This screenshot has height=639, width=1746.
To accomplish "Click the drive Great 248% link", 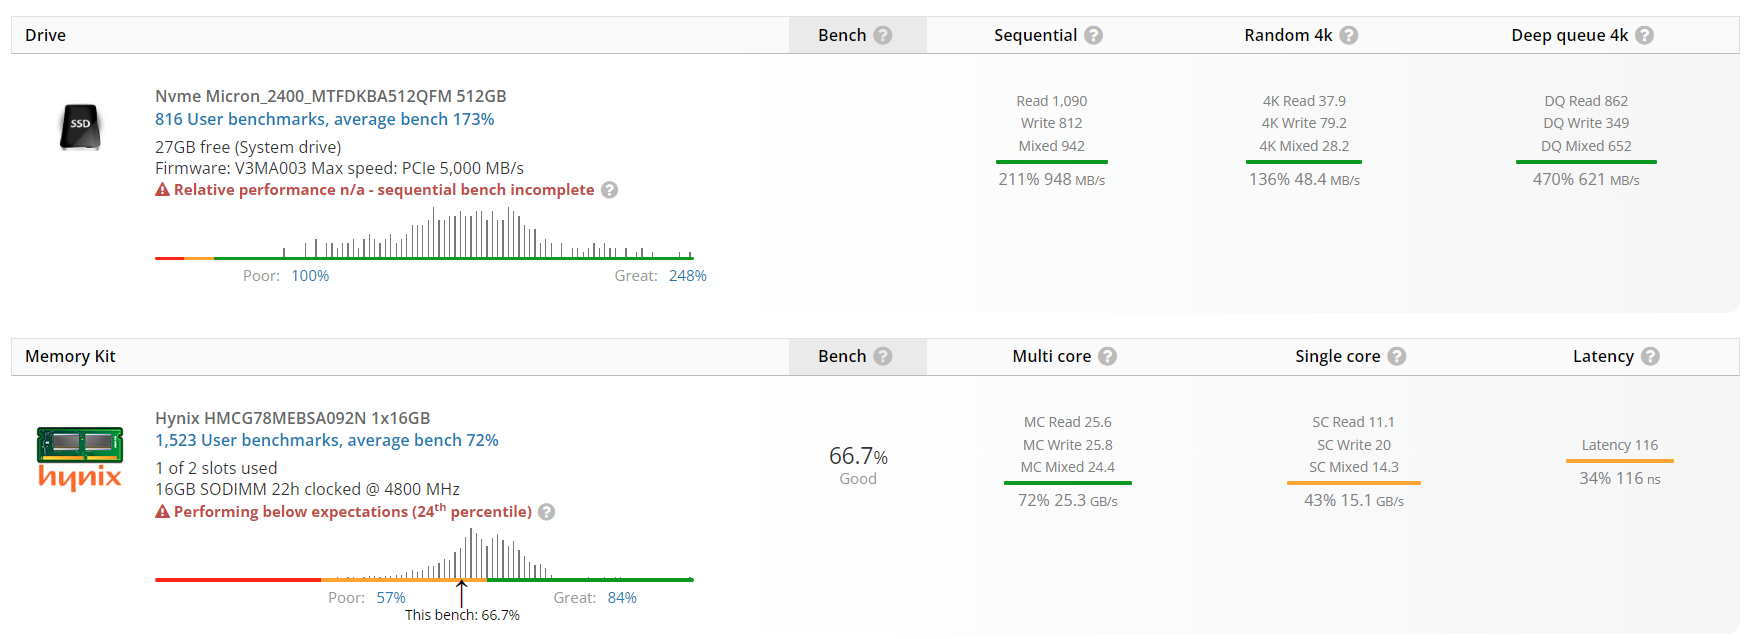I will coord(688,276).
